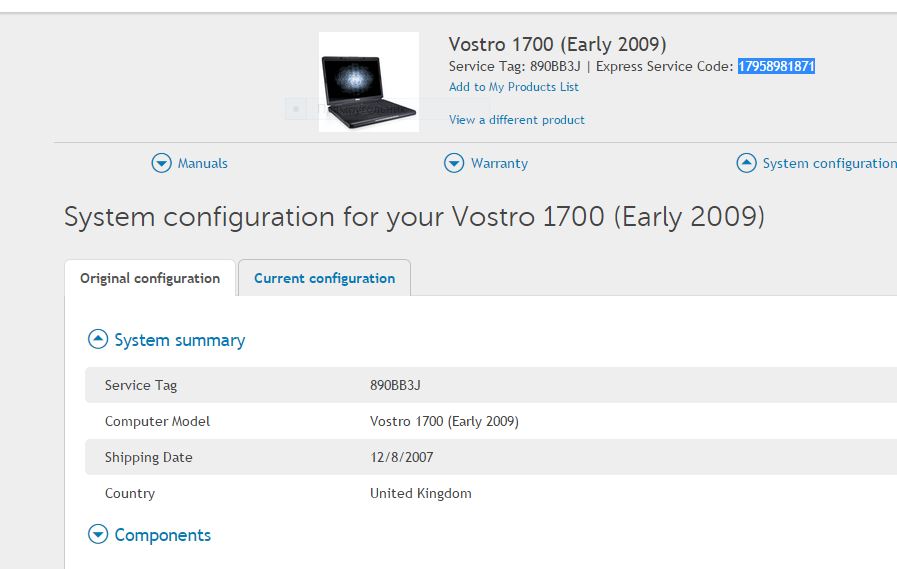This screenshot has width=897, height=569.
Task: Click the Computer Model row label
Action: pos(157,421)
